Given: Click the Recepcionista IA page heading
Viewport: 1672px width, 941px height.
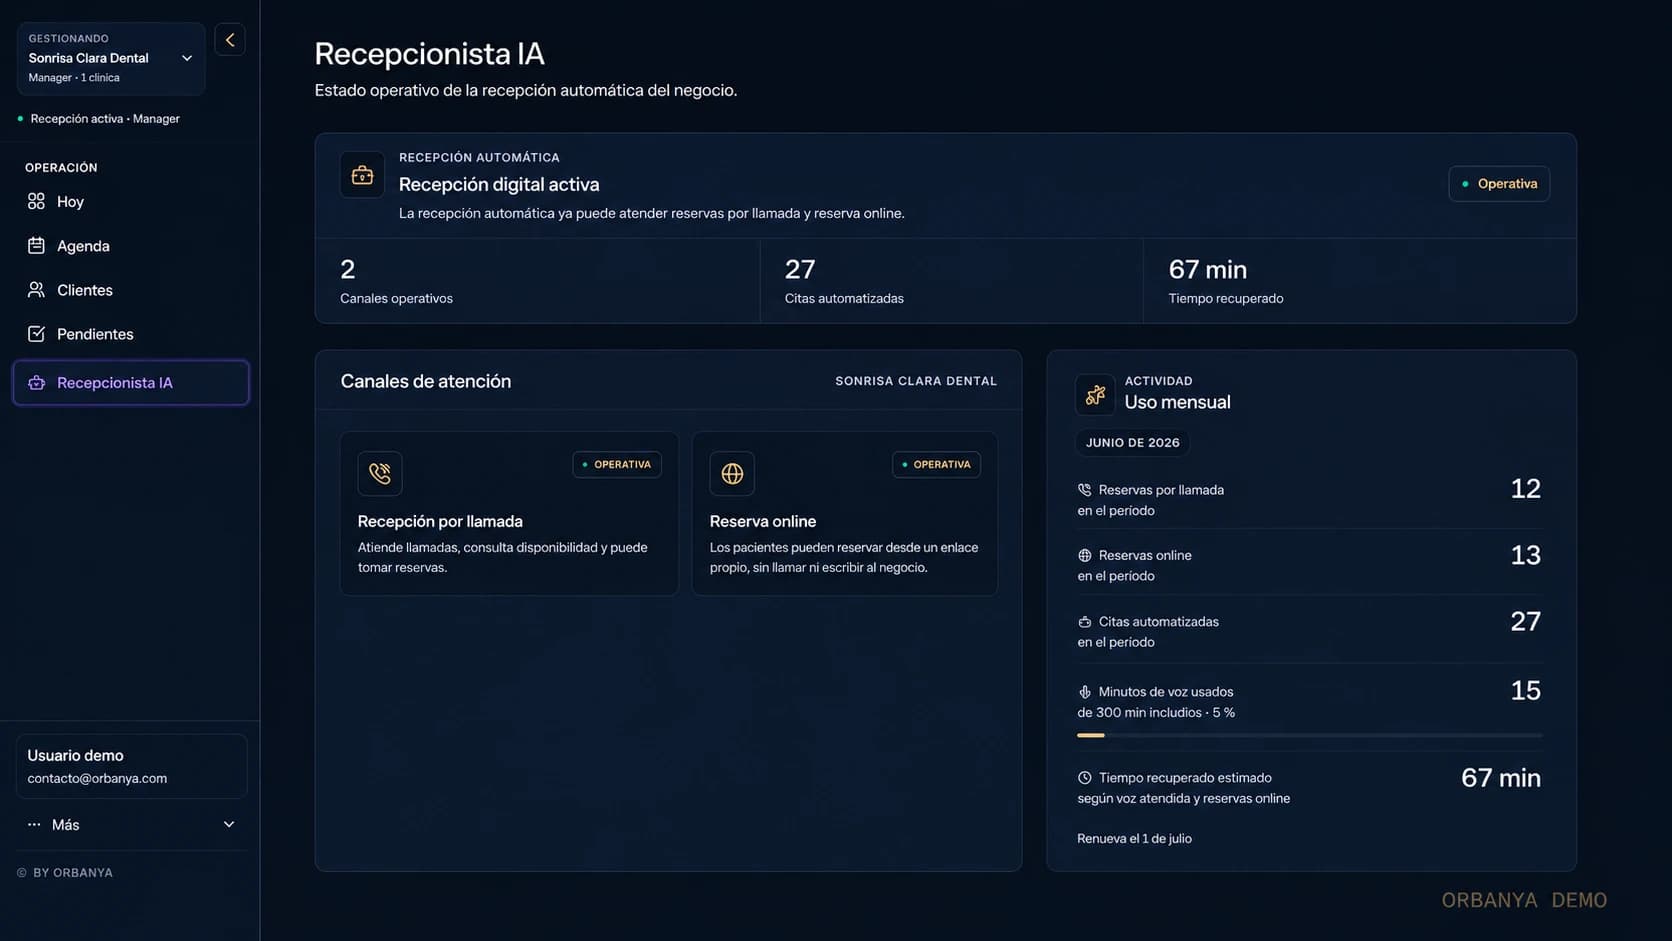Looking at the screenshot, I should click(429, 54).
